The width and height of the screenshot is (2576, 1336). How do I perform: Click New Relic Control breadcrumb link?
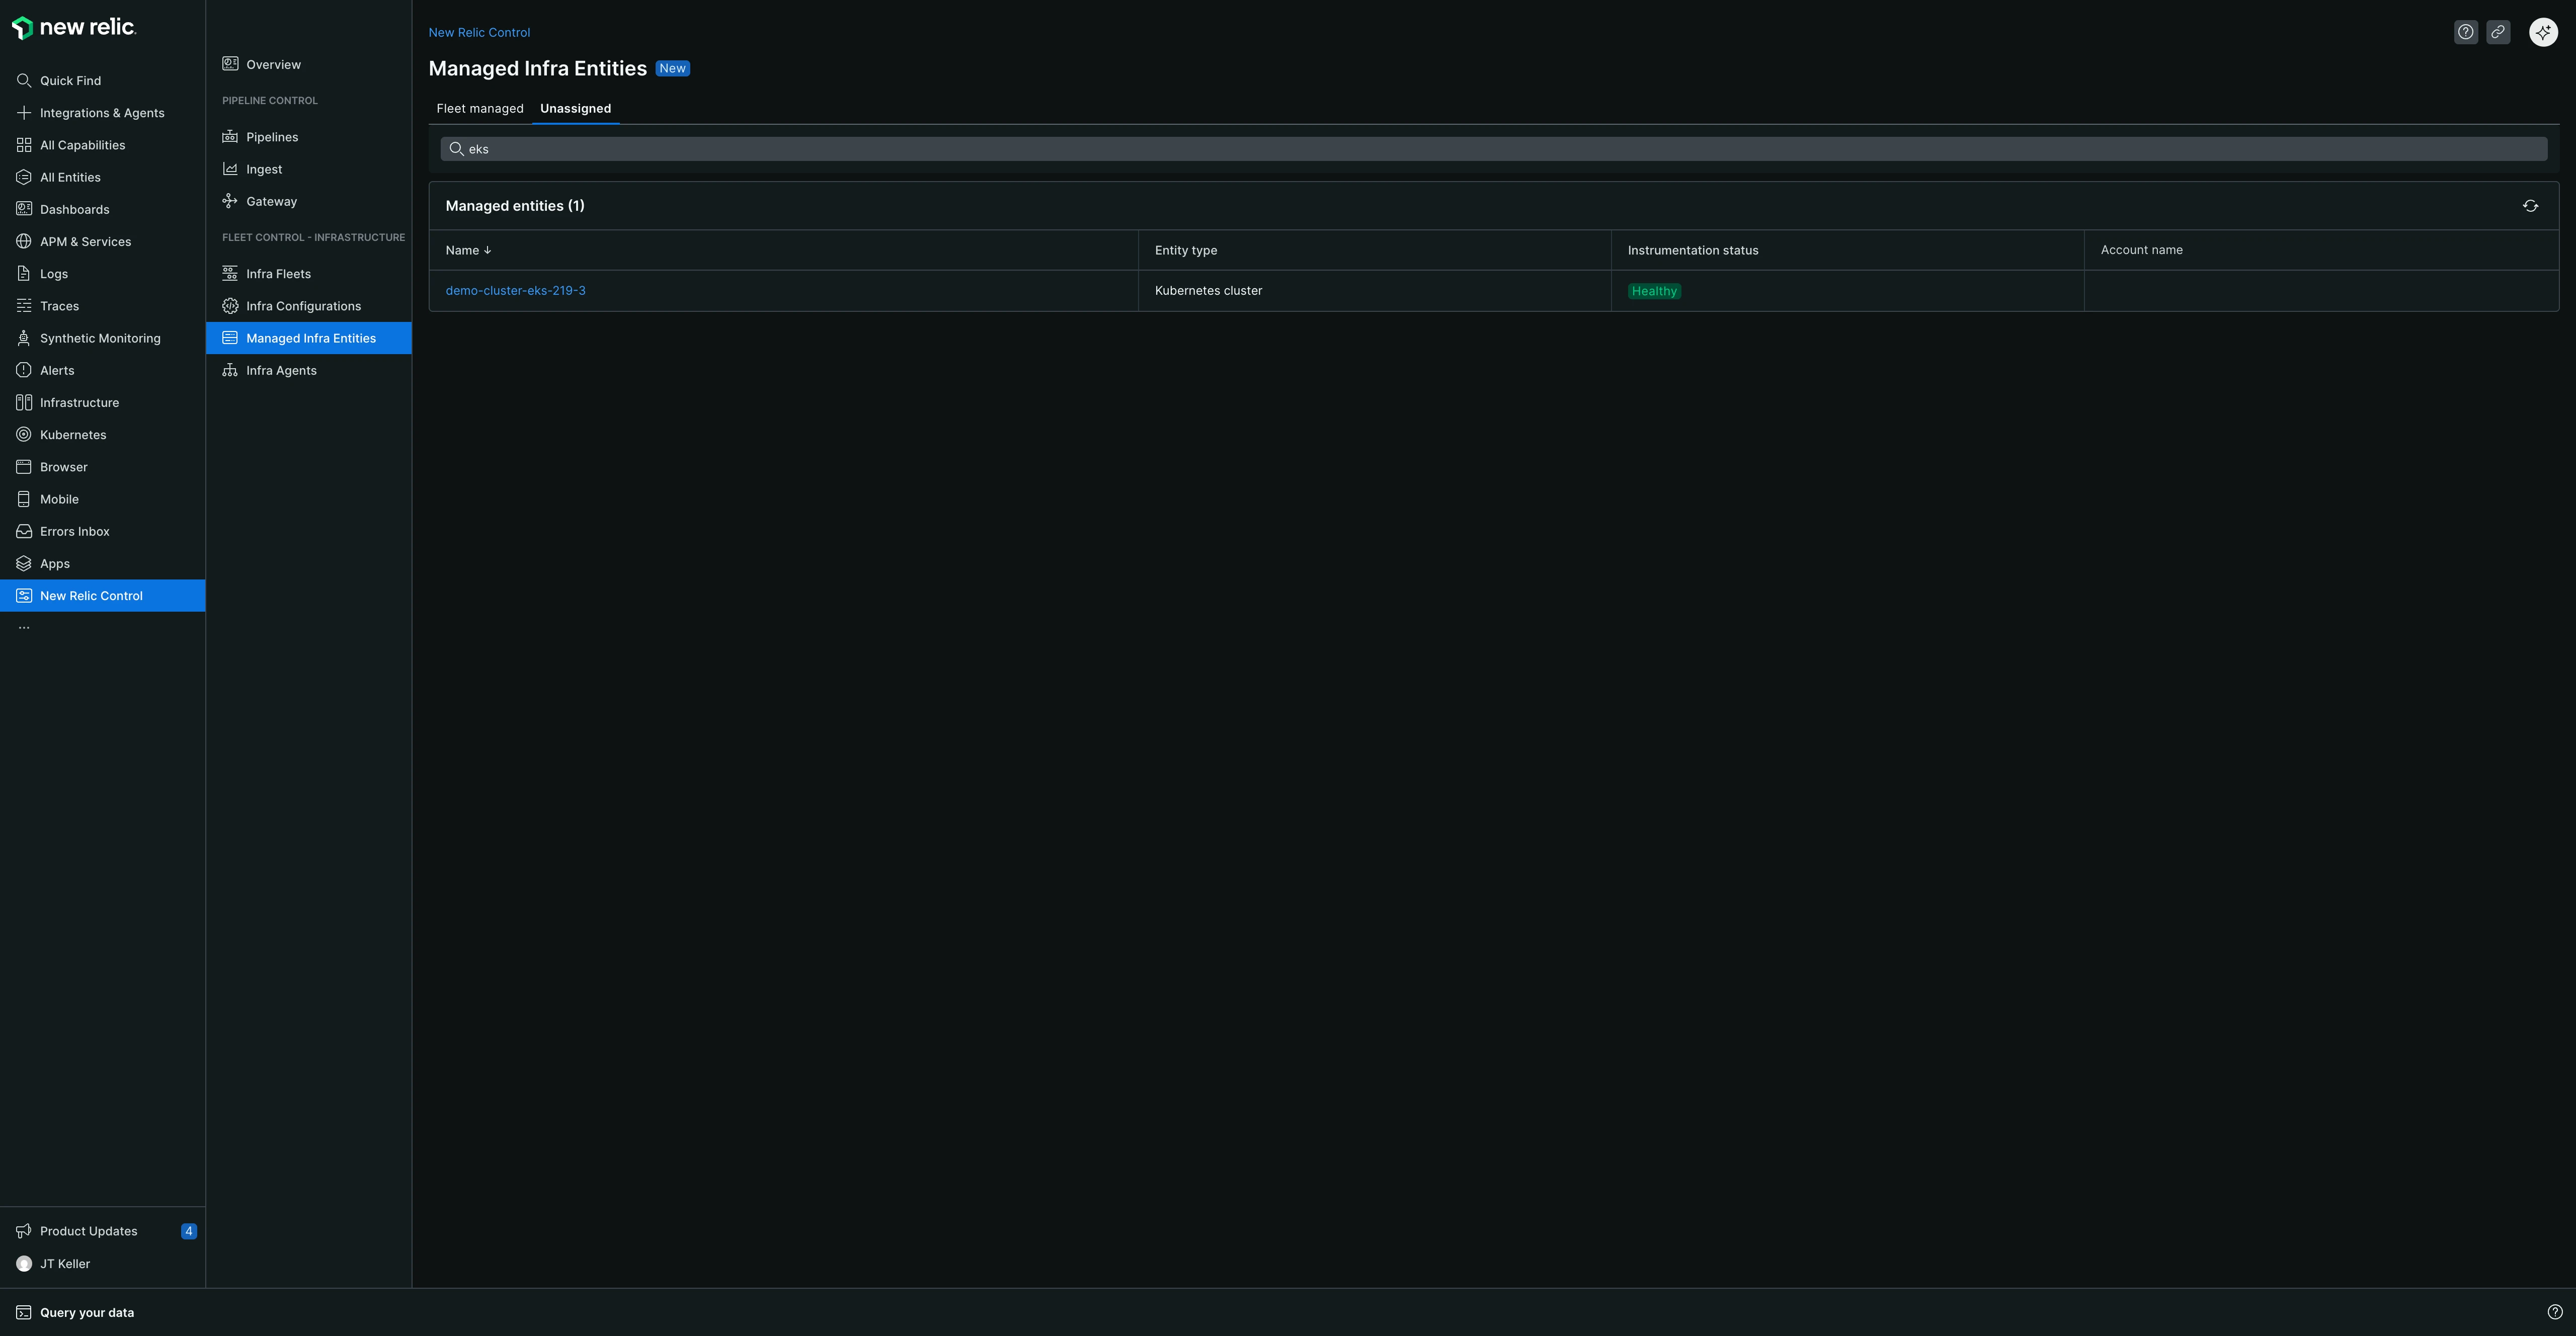tap(479, 32)
